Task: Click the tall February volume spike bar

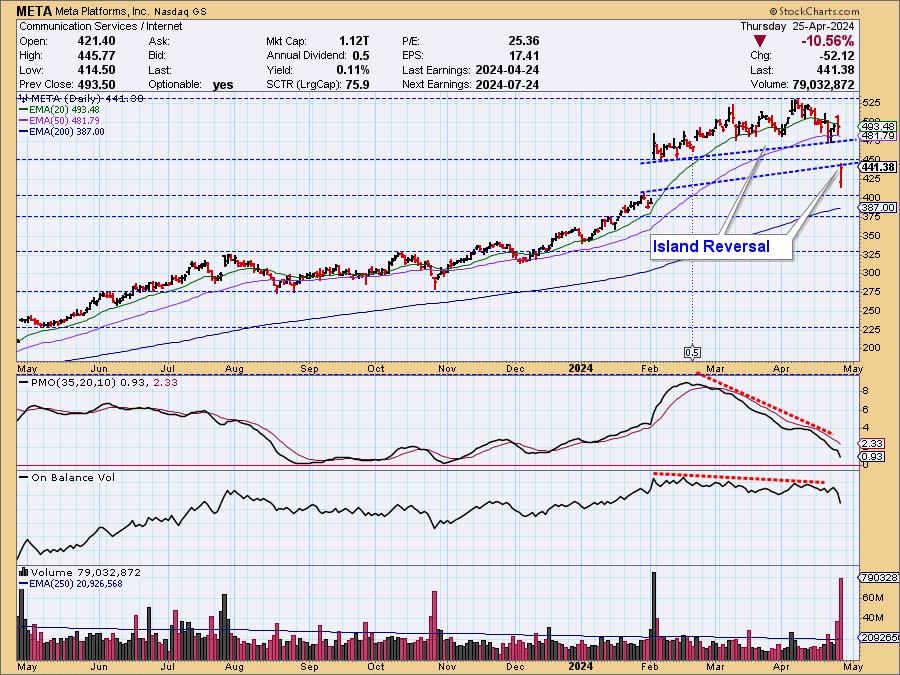Action: pyautogui.click(x=654, y=616)
